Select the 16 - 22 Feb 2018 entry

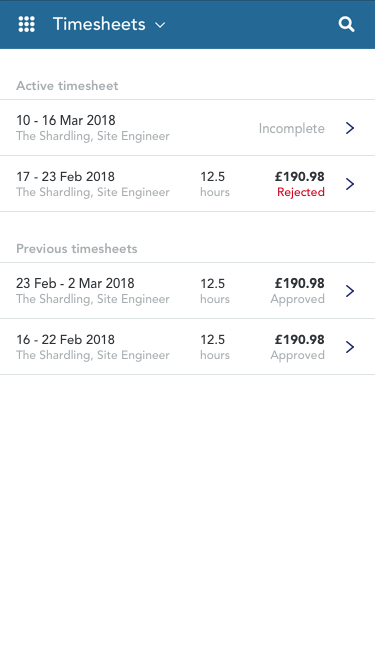tap(188, 347)
